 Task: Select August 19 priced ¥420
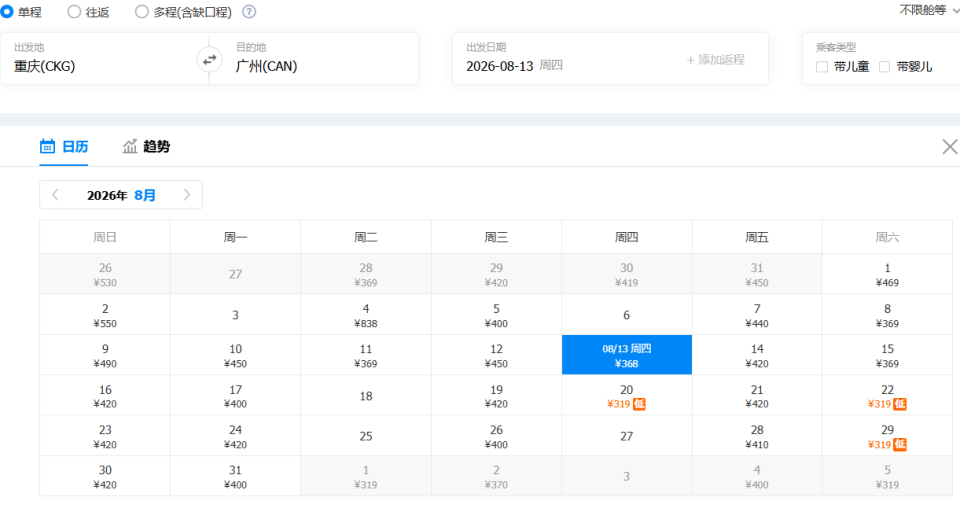496,396
